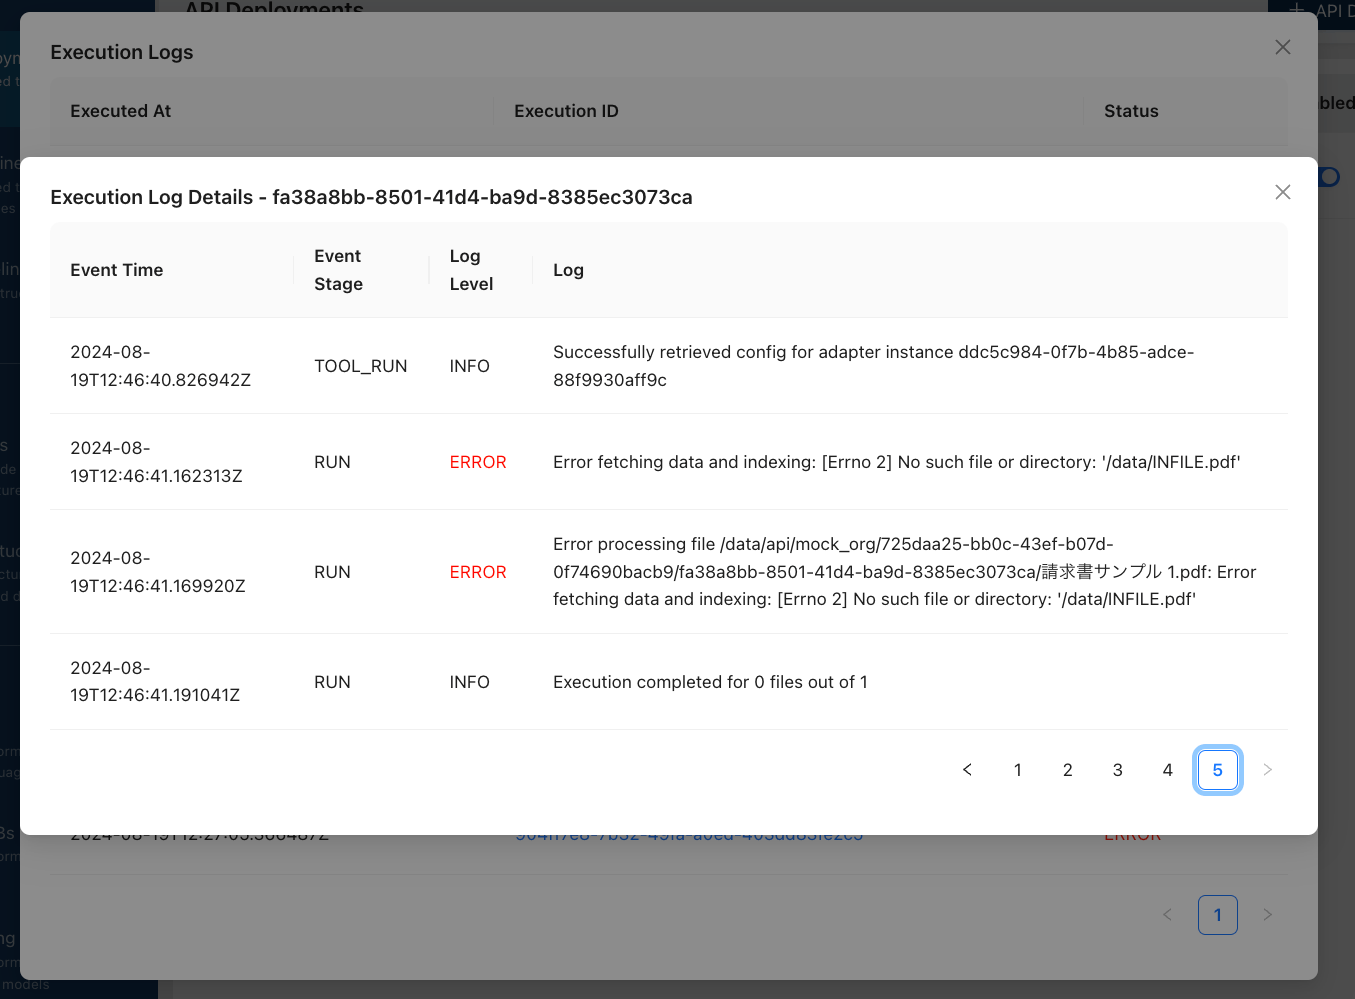
Task: Click 'Execution completed for 0 files' message
Action: [x=710, y=682]
